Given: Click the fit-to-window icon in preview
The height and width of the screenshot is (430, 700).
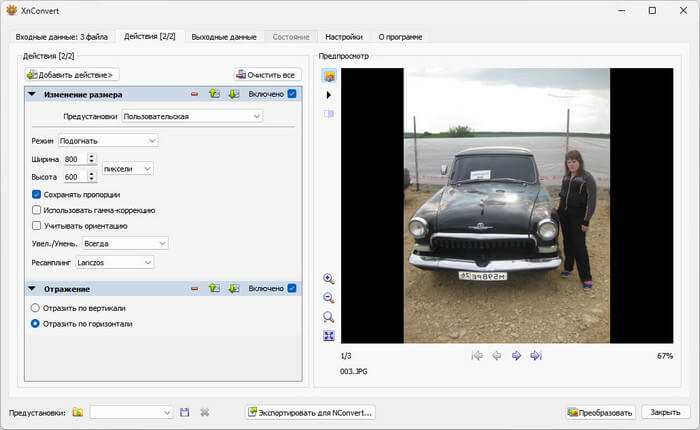Looking at the screenshot, I should point(329,336).
